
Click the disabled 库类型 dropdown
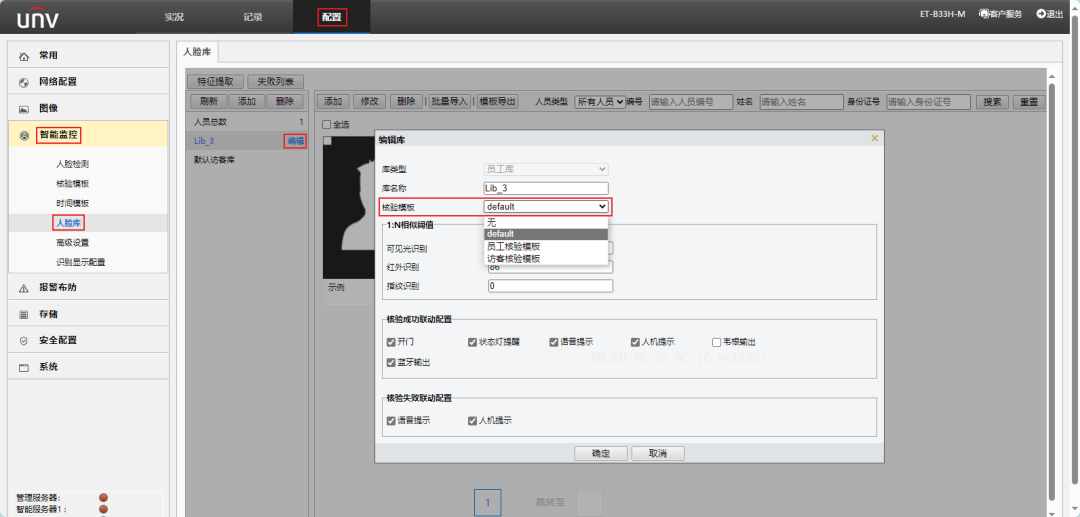(x=546, y=169)
